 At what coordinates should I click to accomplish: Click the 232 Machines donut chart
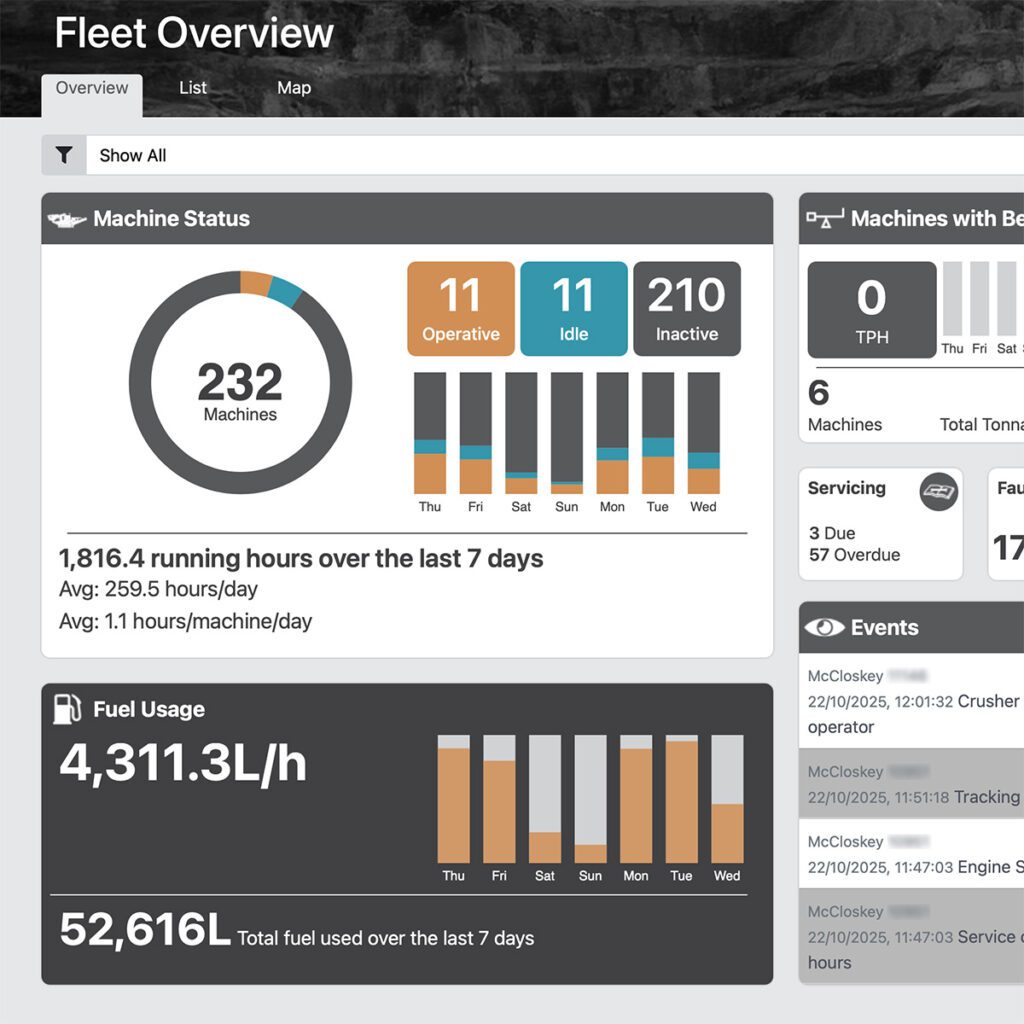[240, 382]
